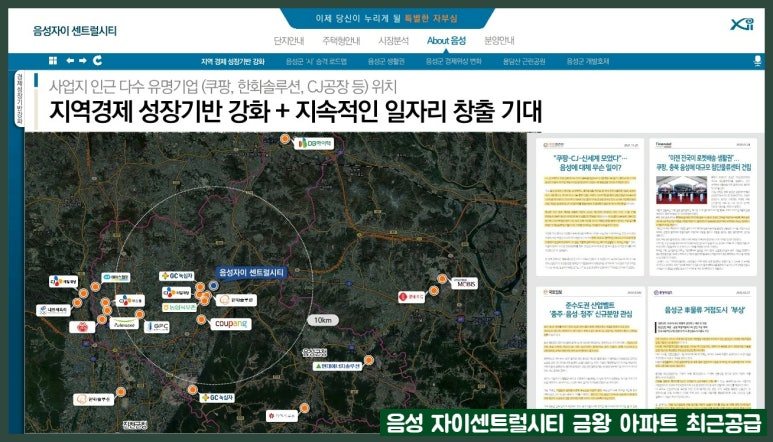Click the orange marker next to Coupang
The image size is (773, 442).
click(201, 320)
